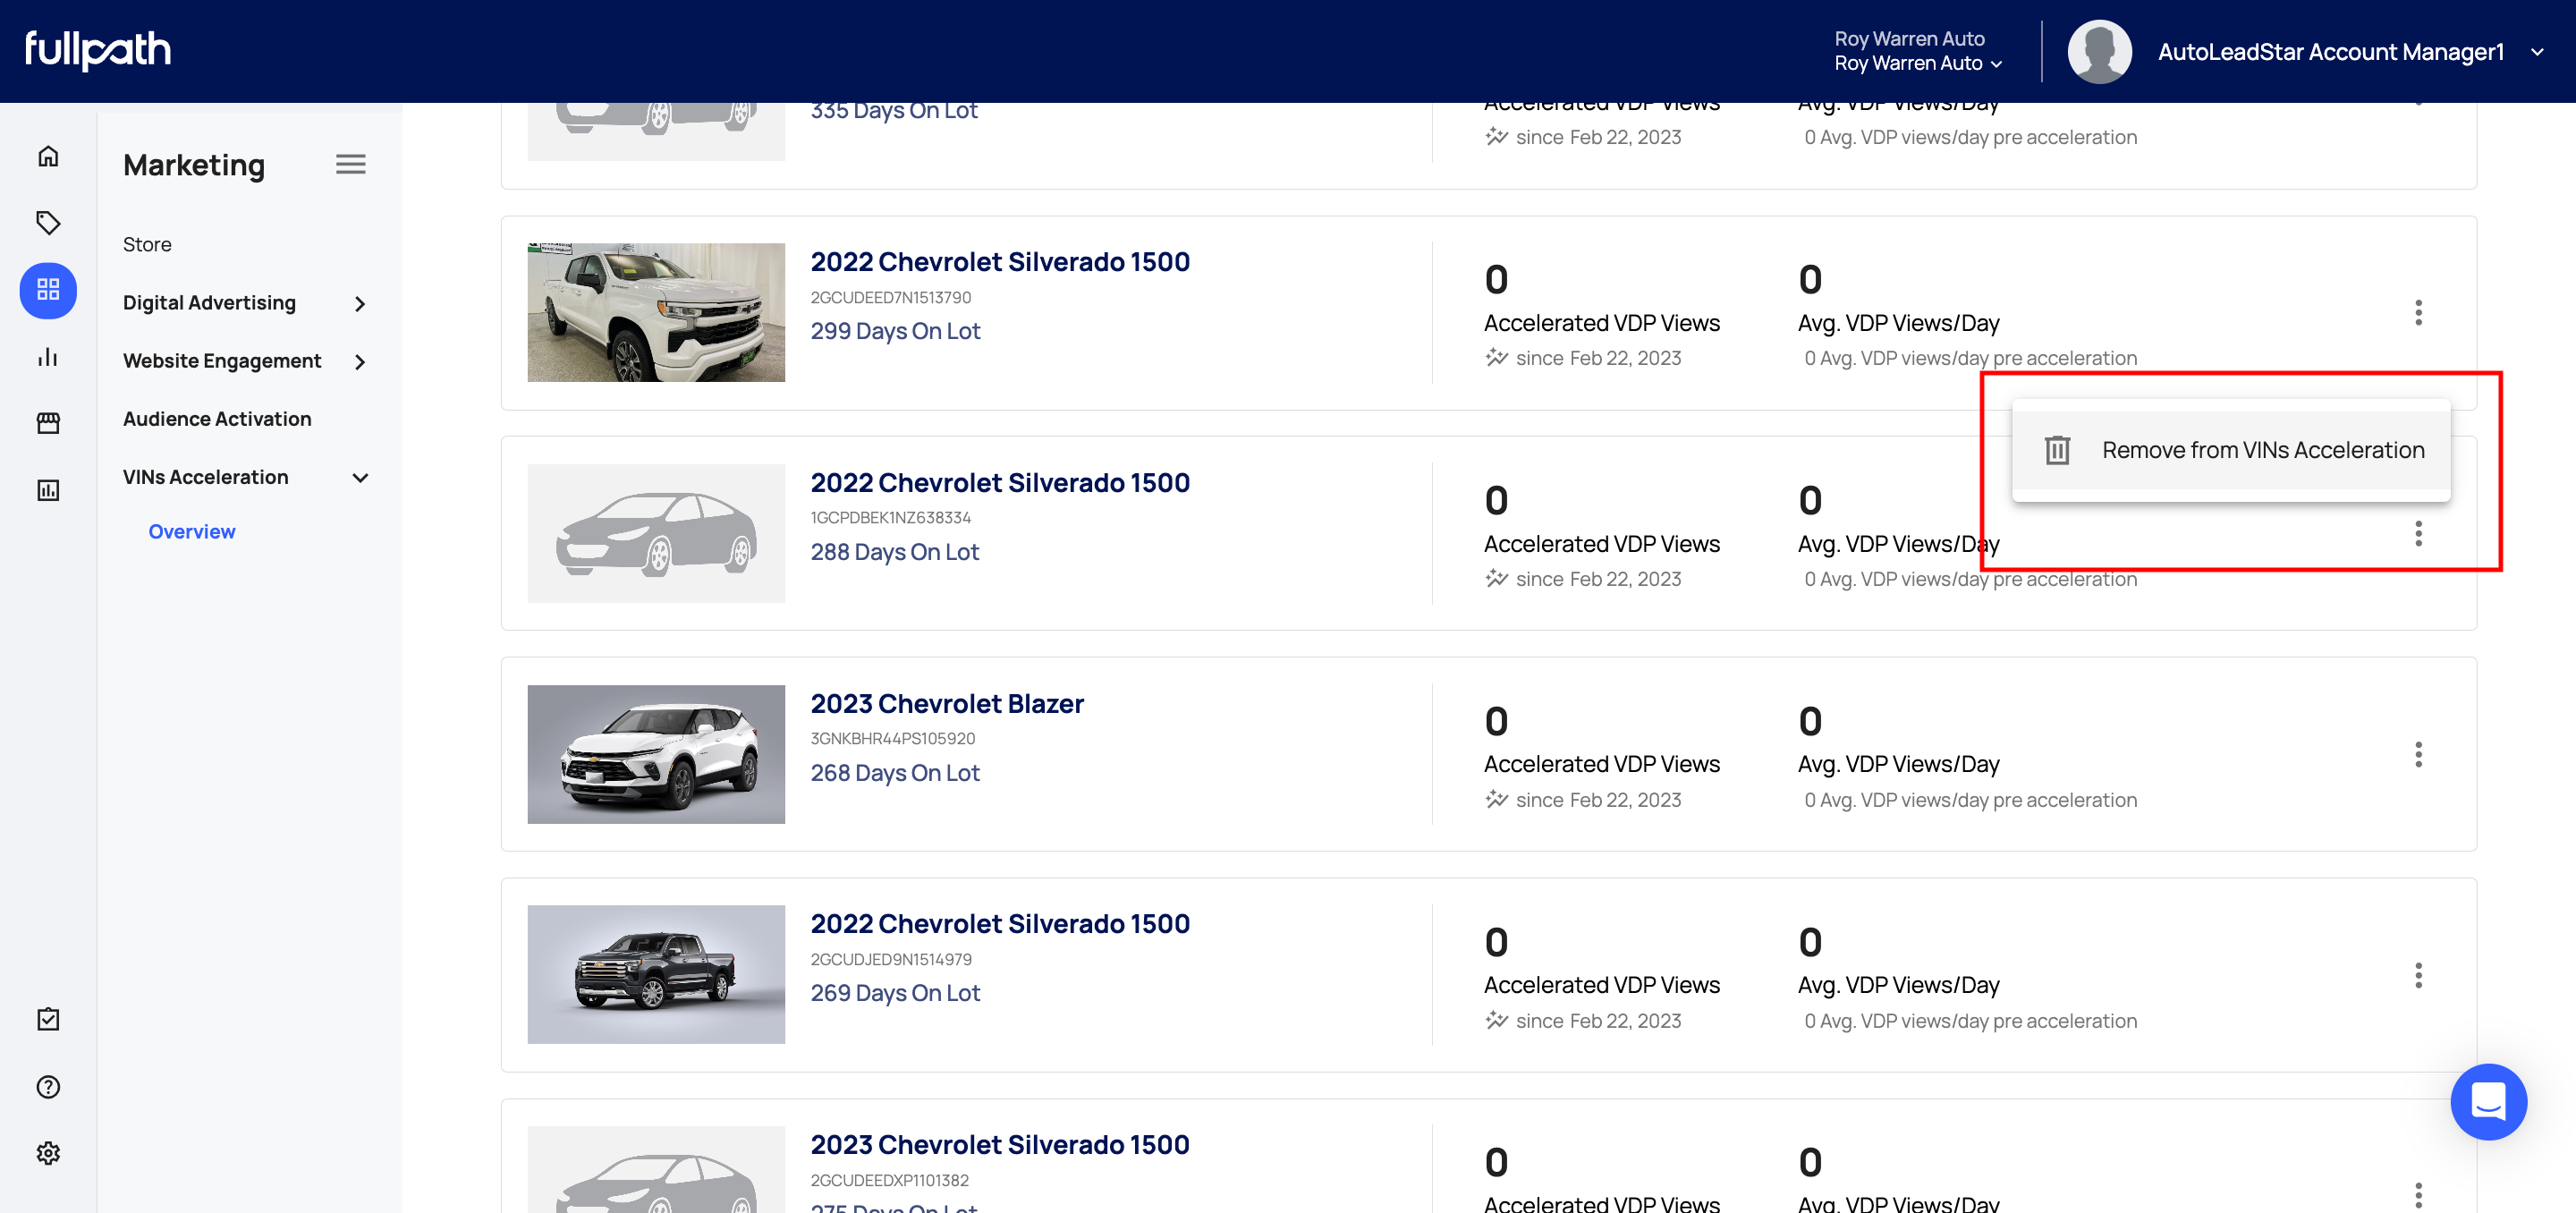This screenshot has width=2576, height=1213.
Task: Click the 2023 Chevrolet Blazer thumbnail
Action: click(x=655, y=753)
